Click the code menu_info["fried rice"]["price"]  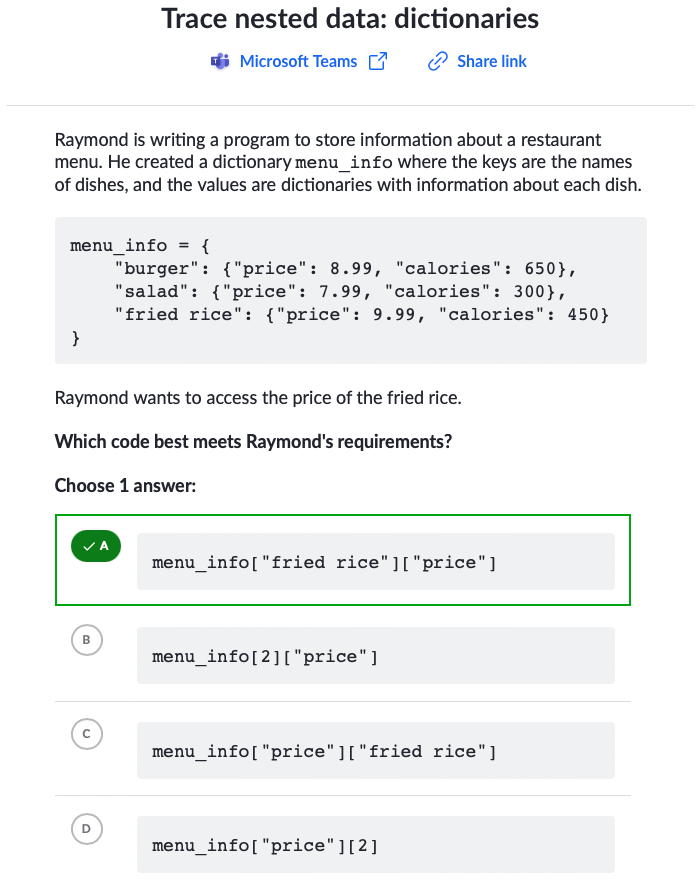324,563
